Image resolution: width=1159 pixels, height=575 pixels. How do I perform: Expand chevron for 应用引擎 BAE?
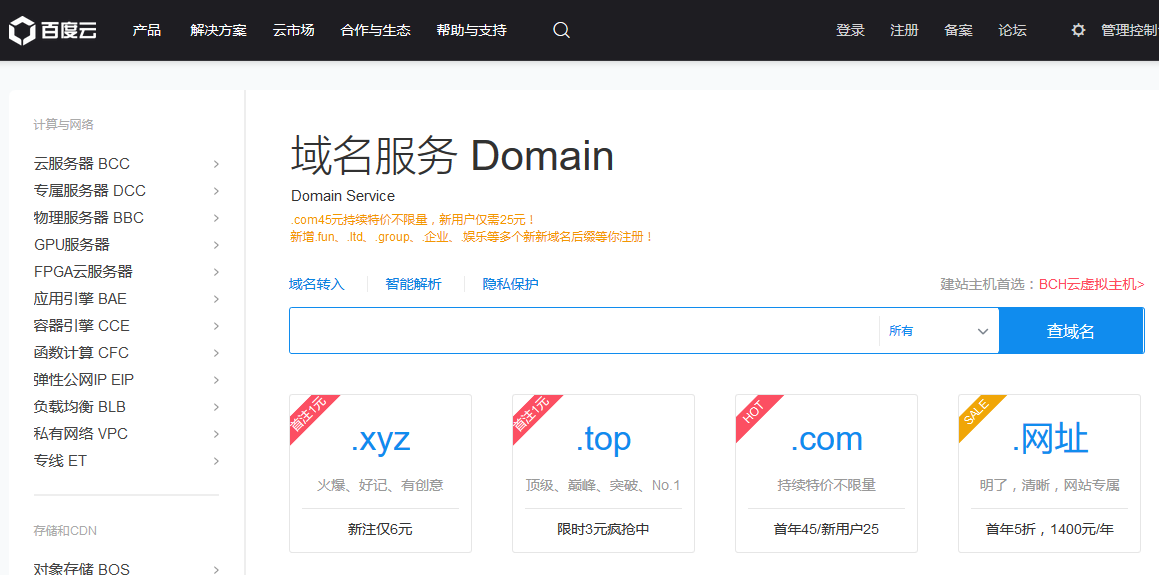click(216, 299)
